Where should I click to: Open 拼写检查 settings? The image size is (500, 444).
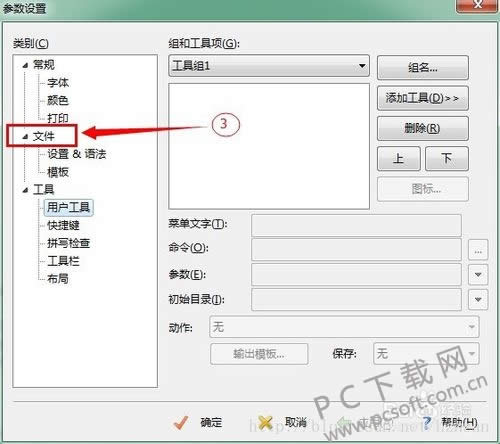(69, 243)
